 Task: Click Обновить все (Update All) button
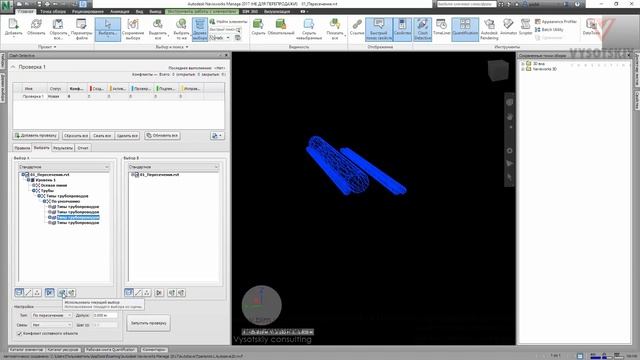tap(162, 136)
